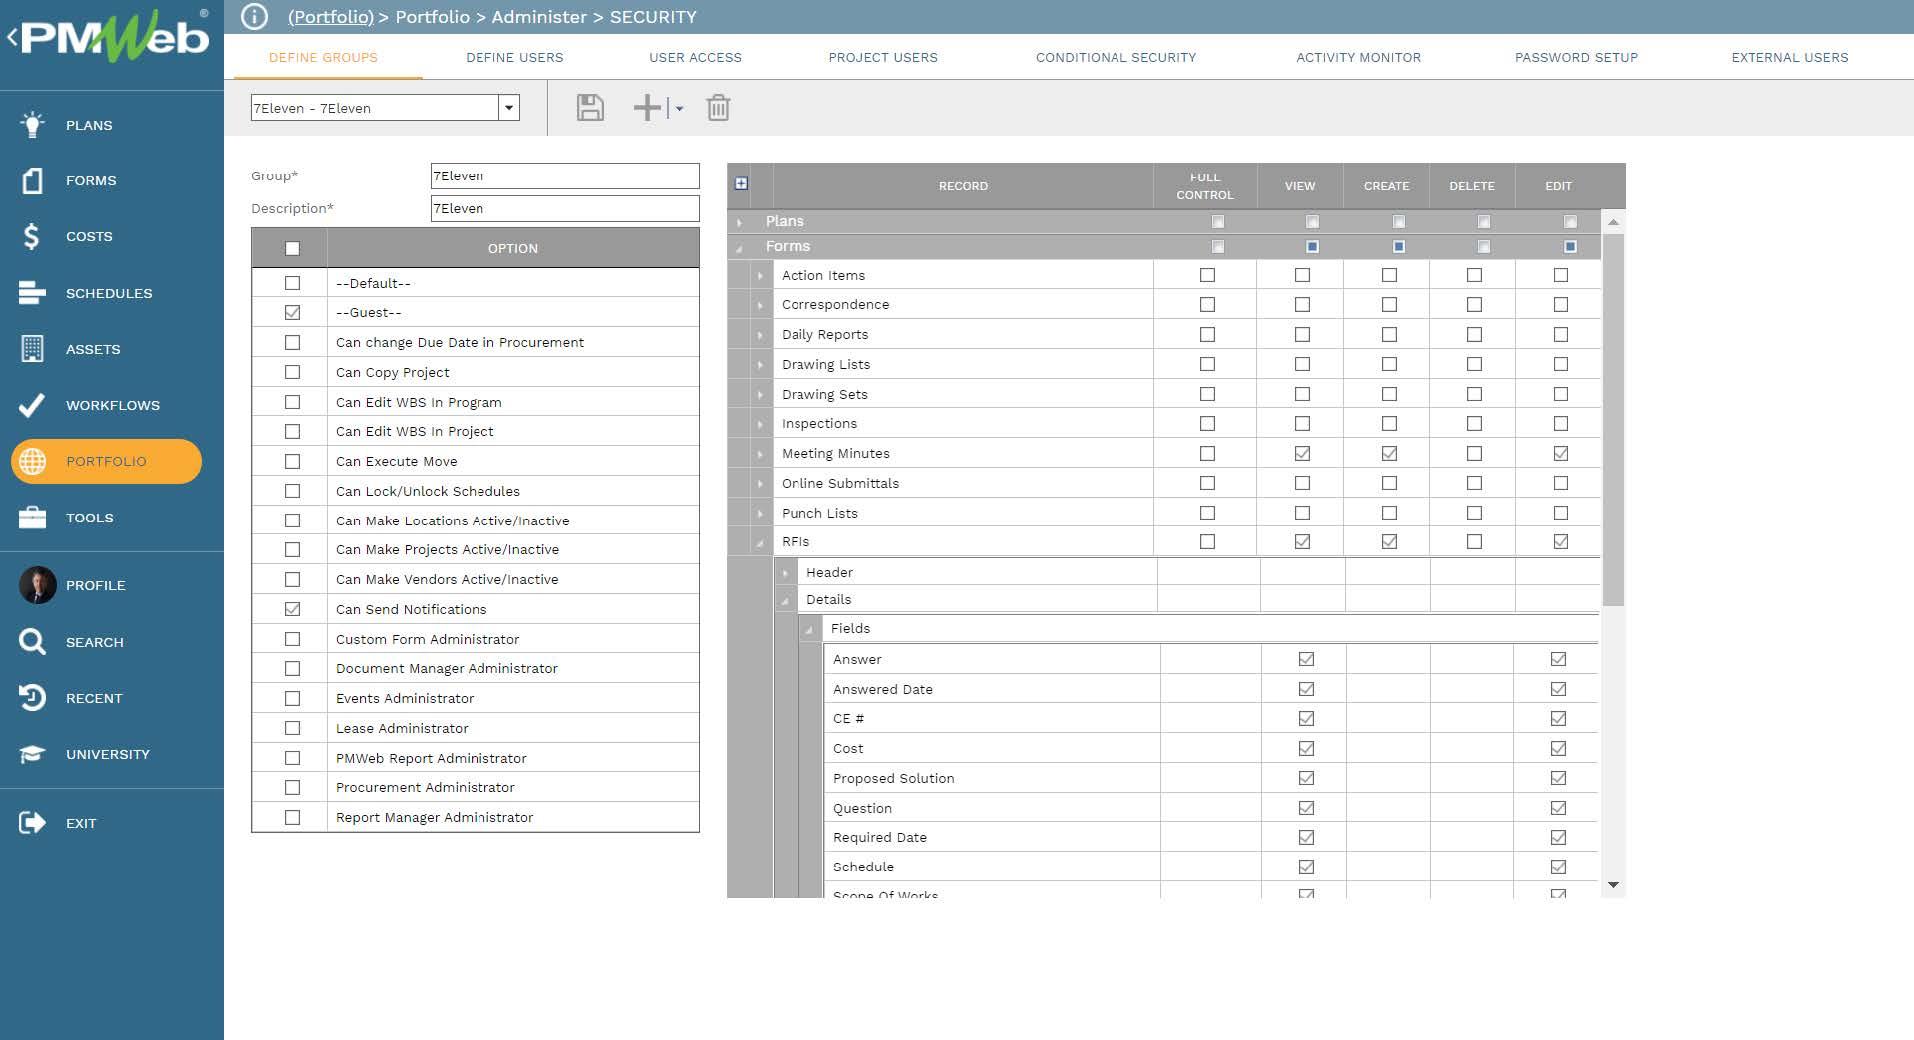
Task: Expand the Action Items row
Action: click(760, 275)
